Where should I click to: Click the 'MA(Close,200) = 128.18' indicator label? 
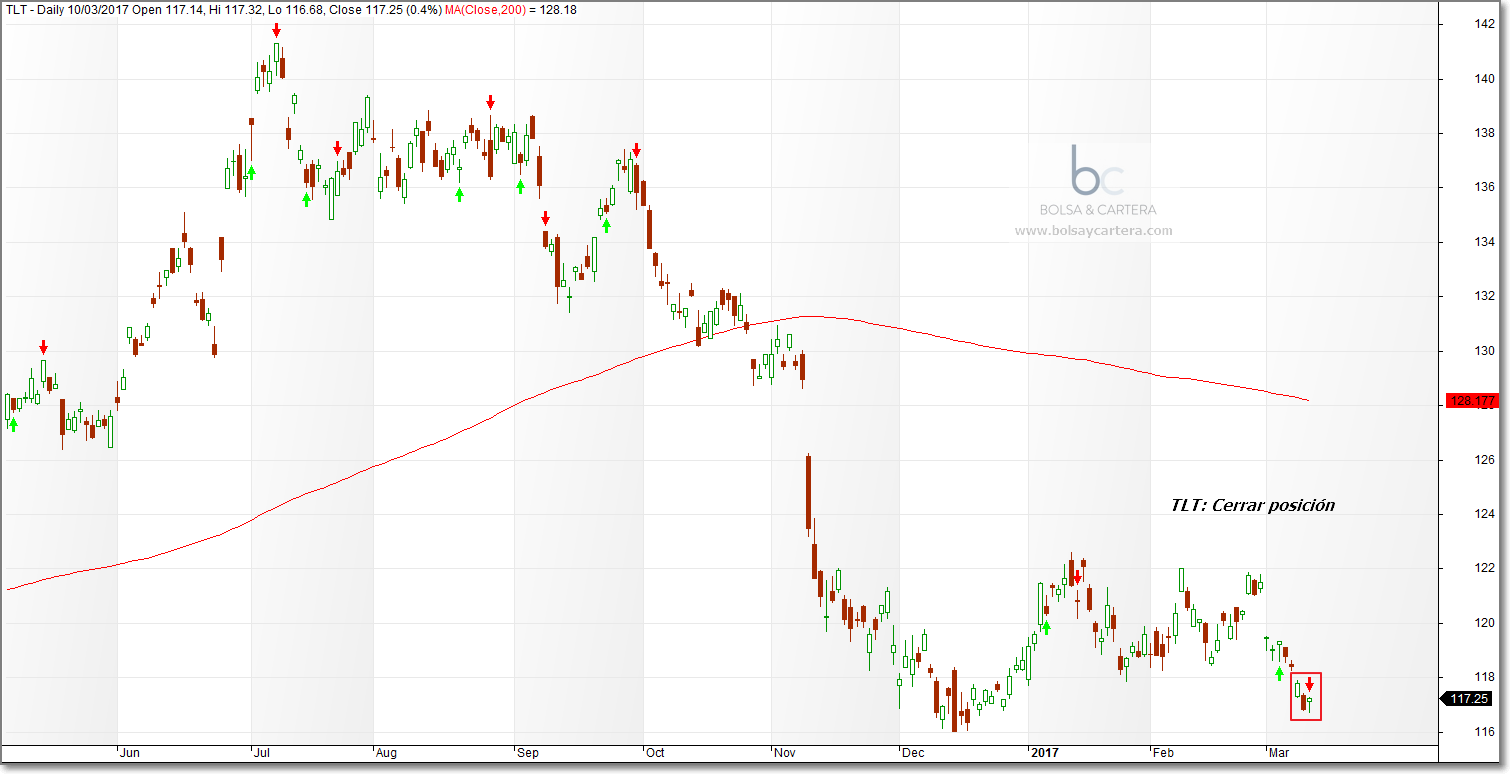coord(510,11)
